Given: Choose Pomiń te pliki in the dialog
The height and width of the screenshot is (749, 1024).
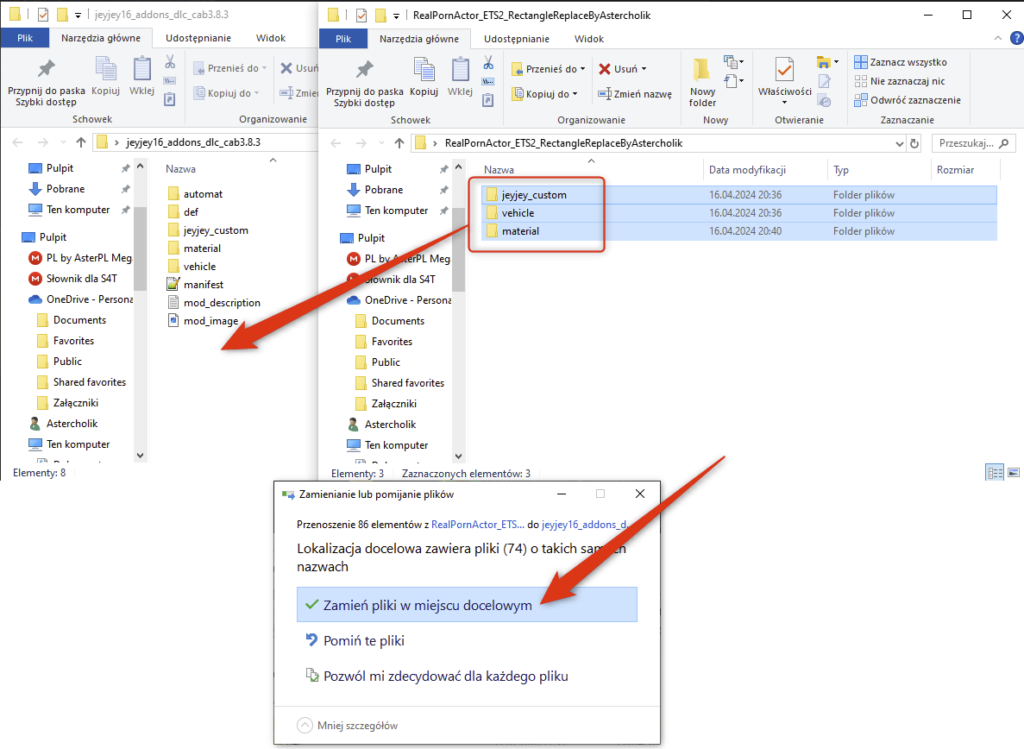Looking at the screenshot, I should pos(364,641).
